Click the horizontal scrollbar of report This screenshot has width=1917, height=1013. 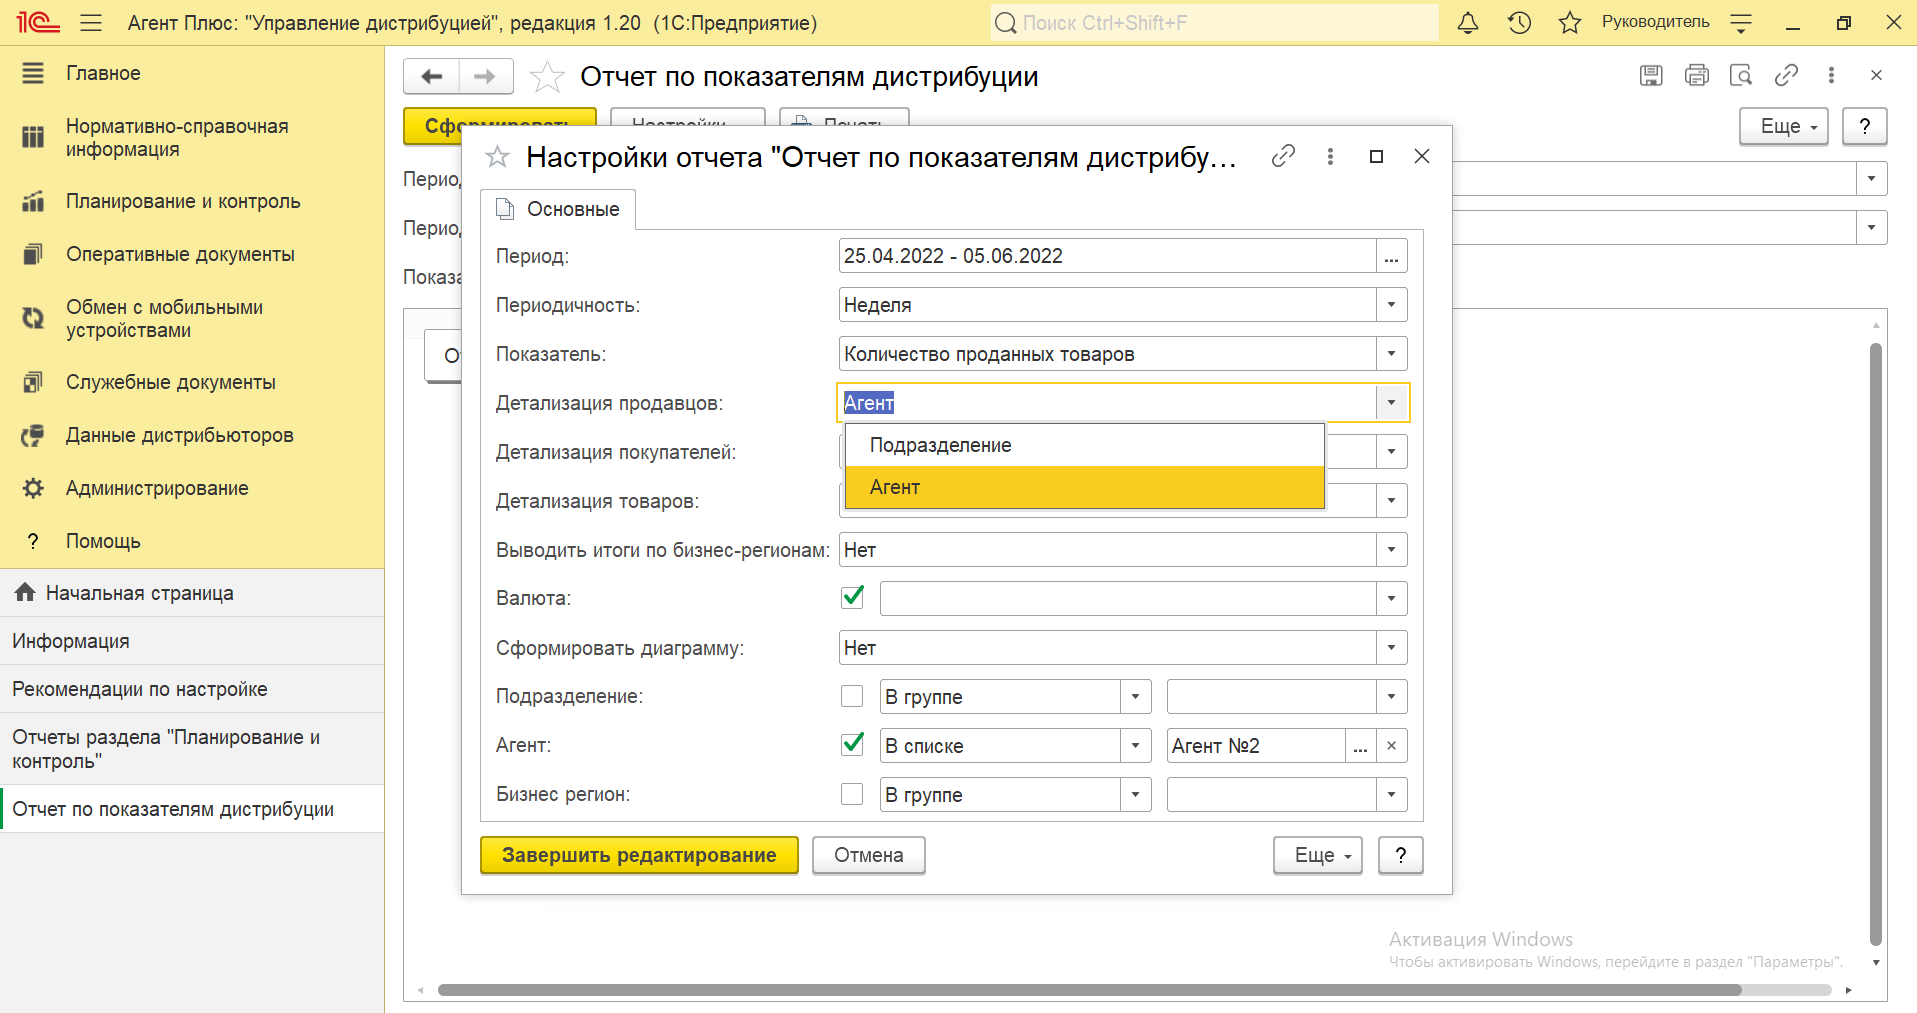click(x=1090, y=990)
